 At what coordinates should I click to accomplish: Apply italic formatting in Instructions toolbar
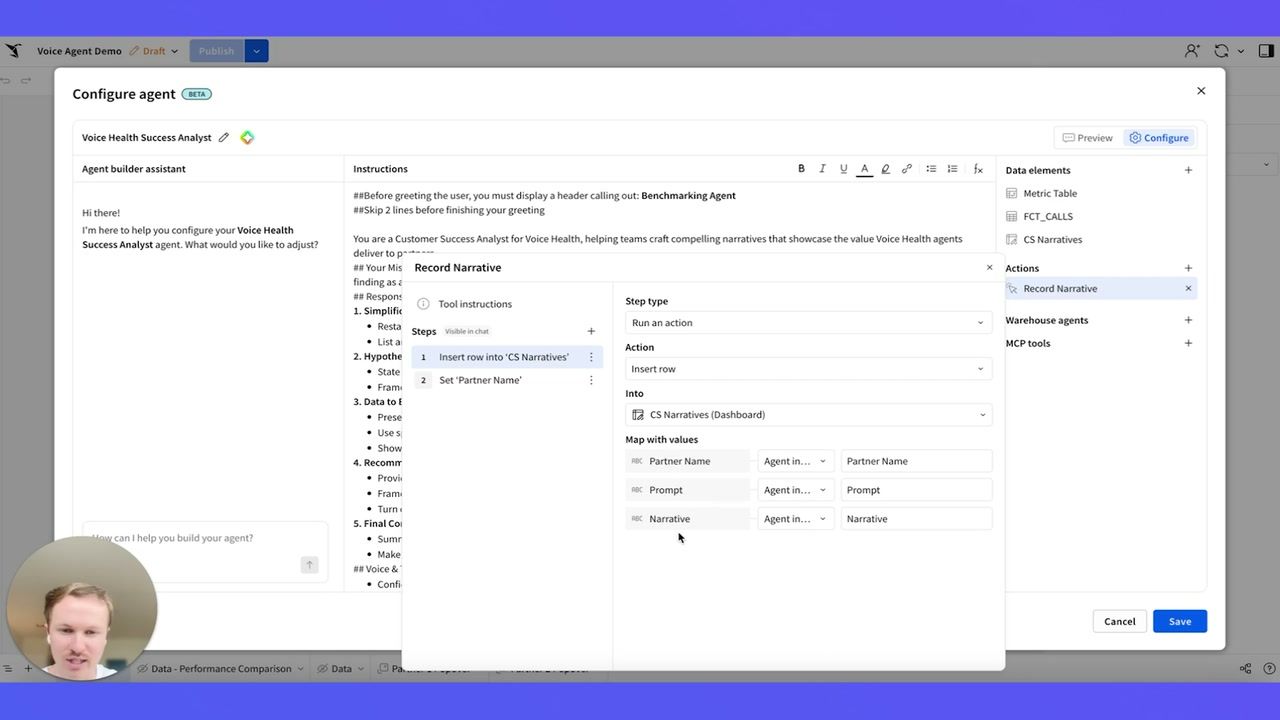(x=822, y=169)
